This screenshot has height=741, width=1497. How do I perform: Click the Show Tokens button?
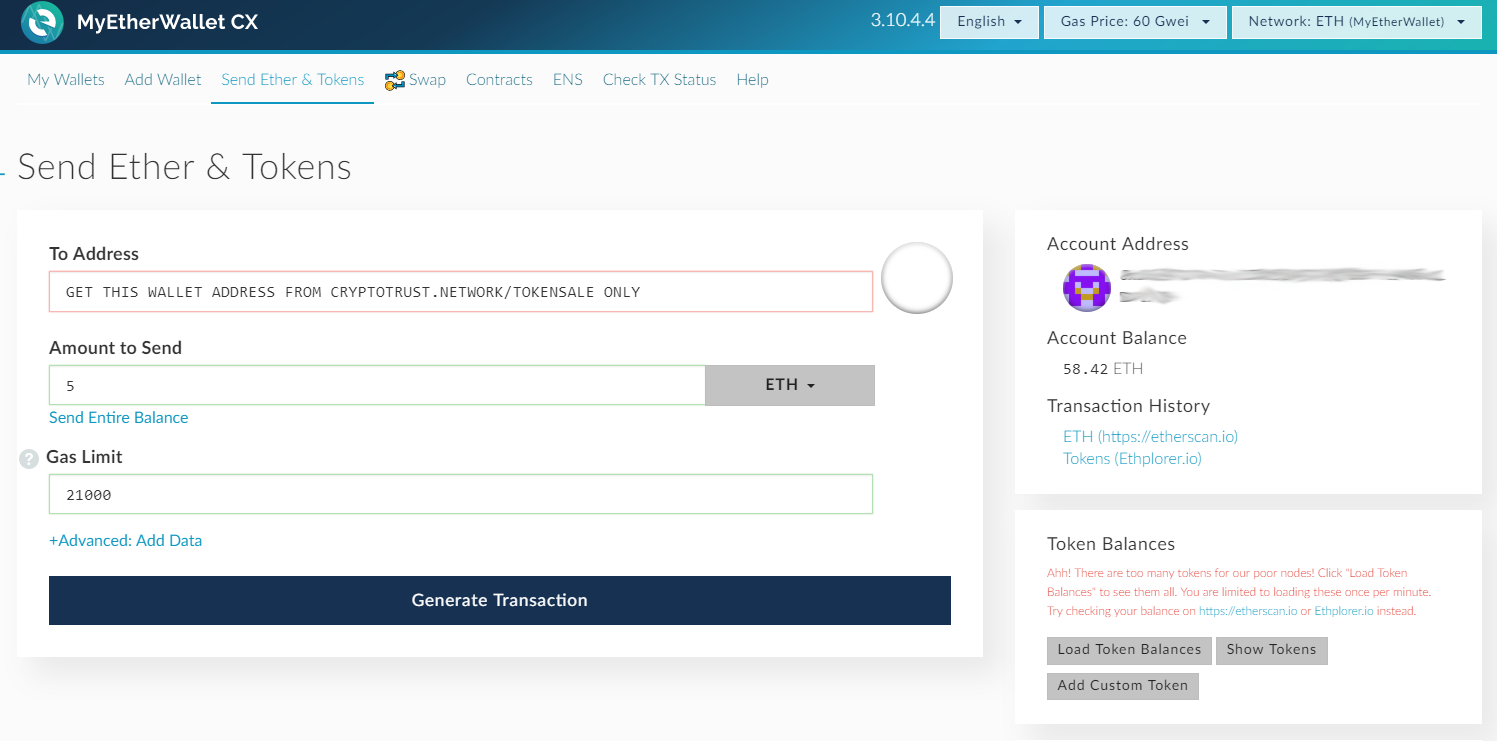(1272, 650)
